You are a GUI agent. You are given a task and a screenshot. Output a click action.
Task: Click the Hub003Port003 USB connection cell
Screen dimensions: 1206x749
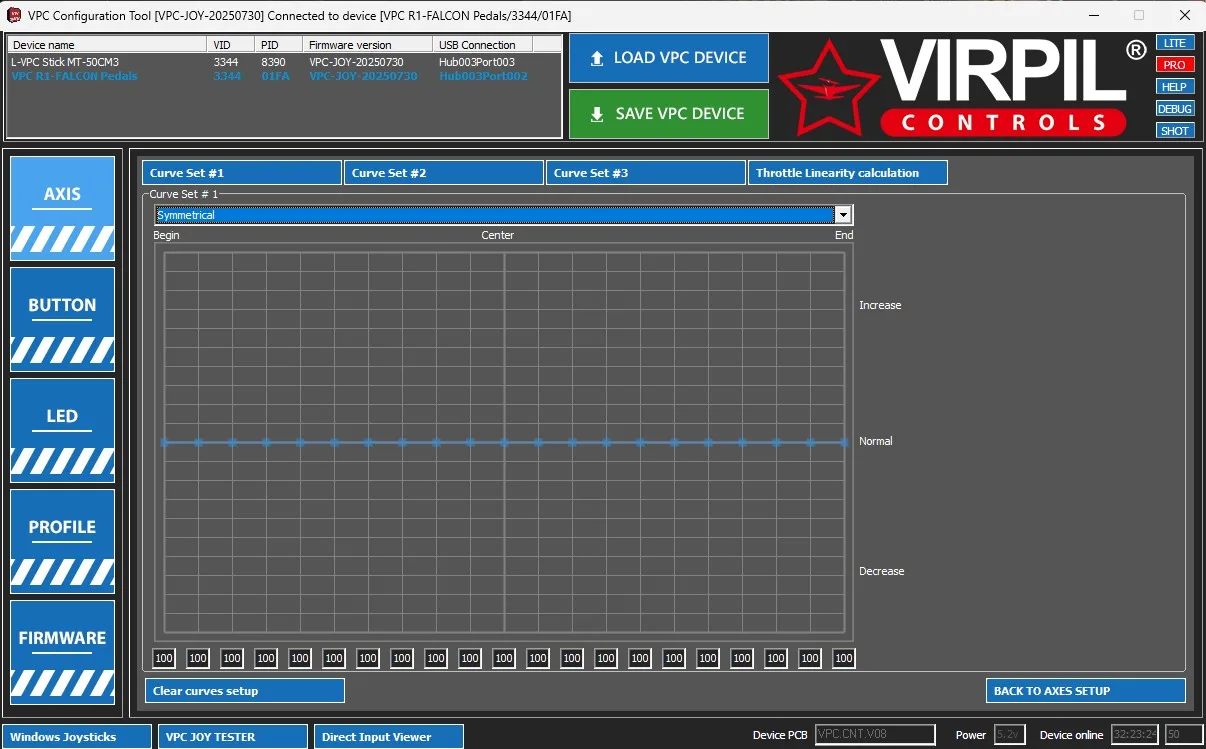click(x=476, y=62)
